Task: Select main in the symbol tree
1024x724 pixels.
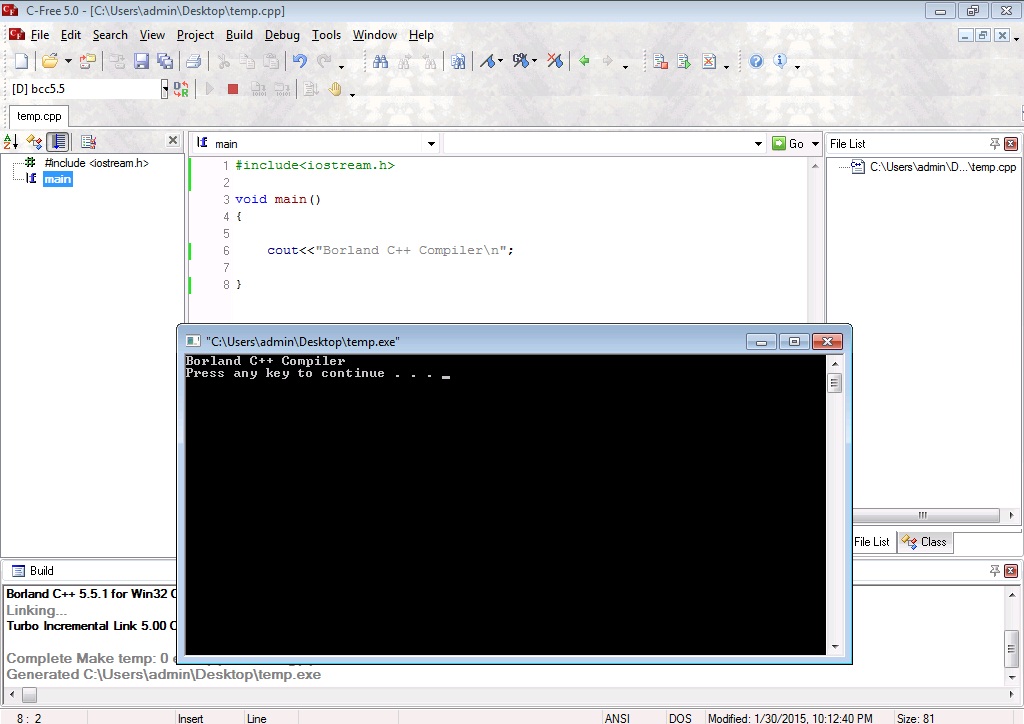Action: pyautogui.click(x=57, y=179)
